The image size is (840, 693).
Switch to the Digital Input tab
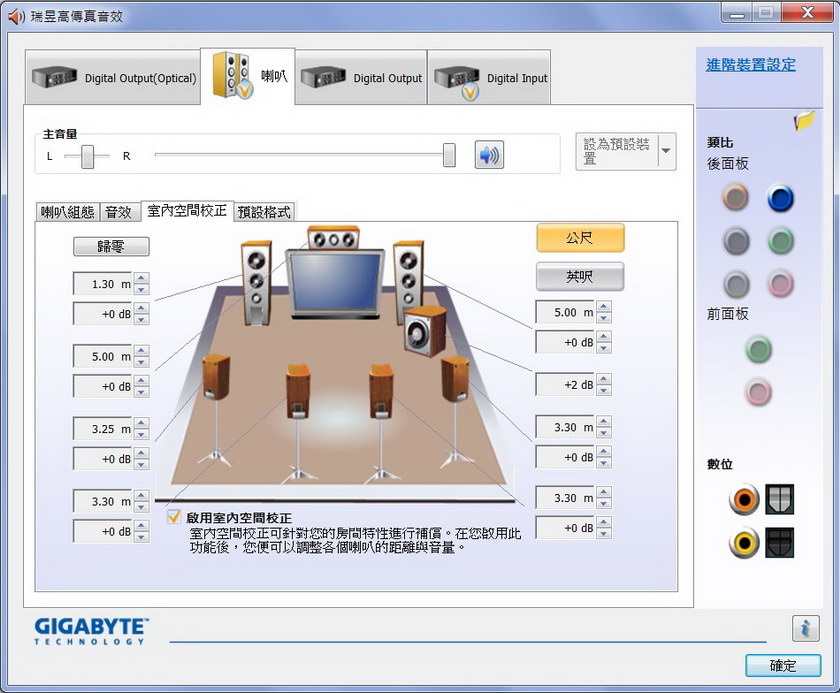coord(489,78)
